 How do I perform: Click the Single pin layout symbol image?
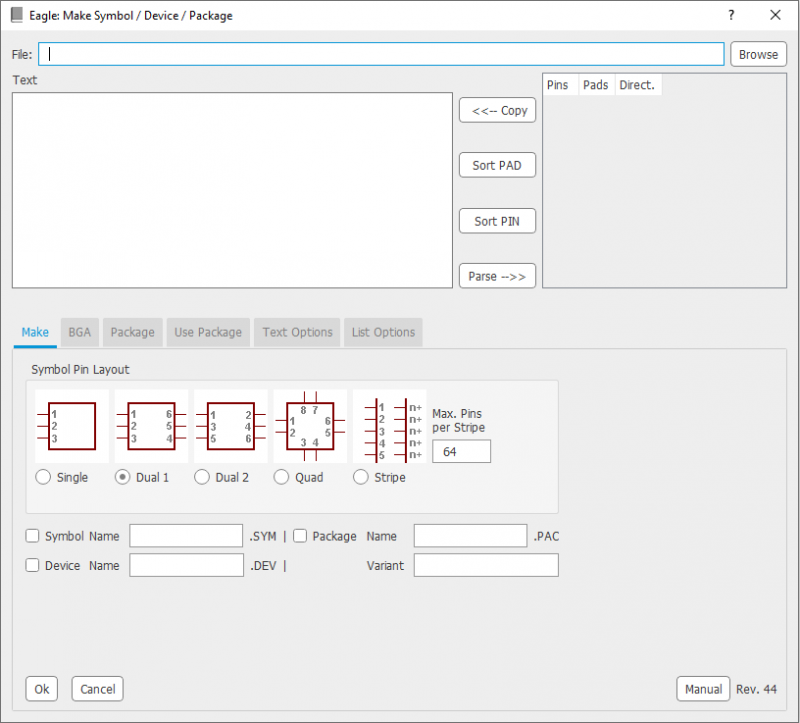pyautogui.click(x=72, y=427)
